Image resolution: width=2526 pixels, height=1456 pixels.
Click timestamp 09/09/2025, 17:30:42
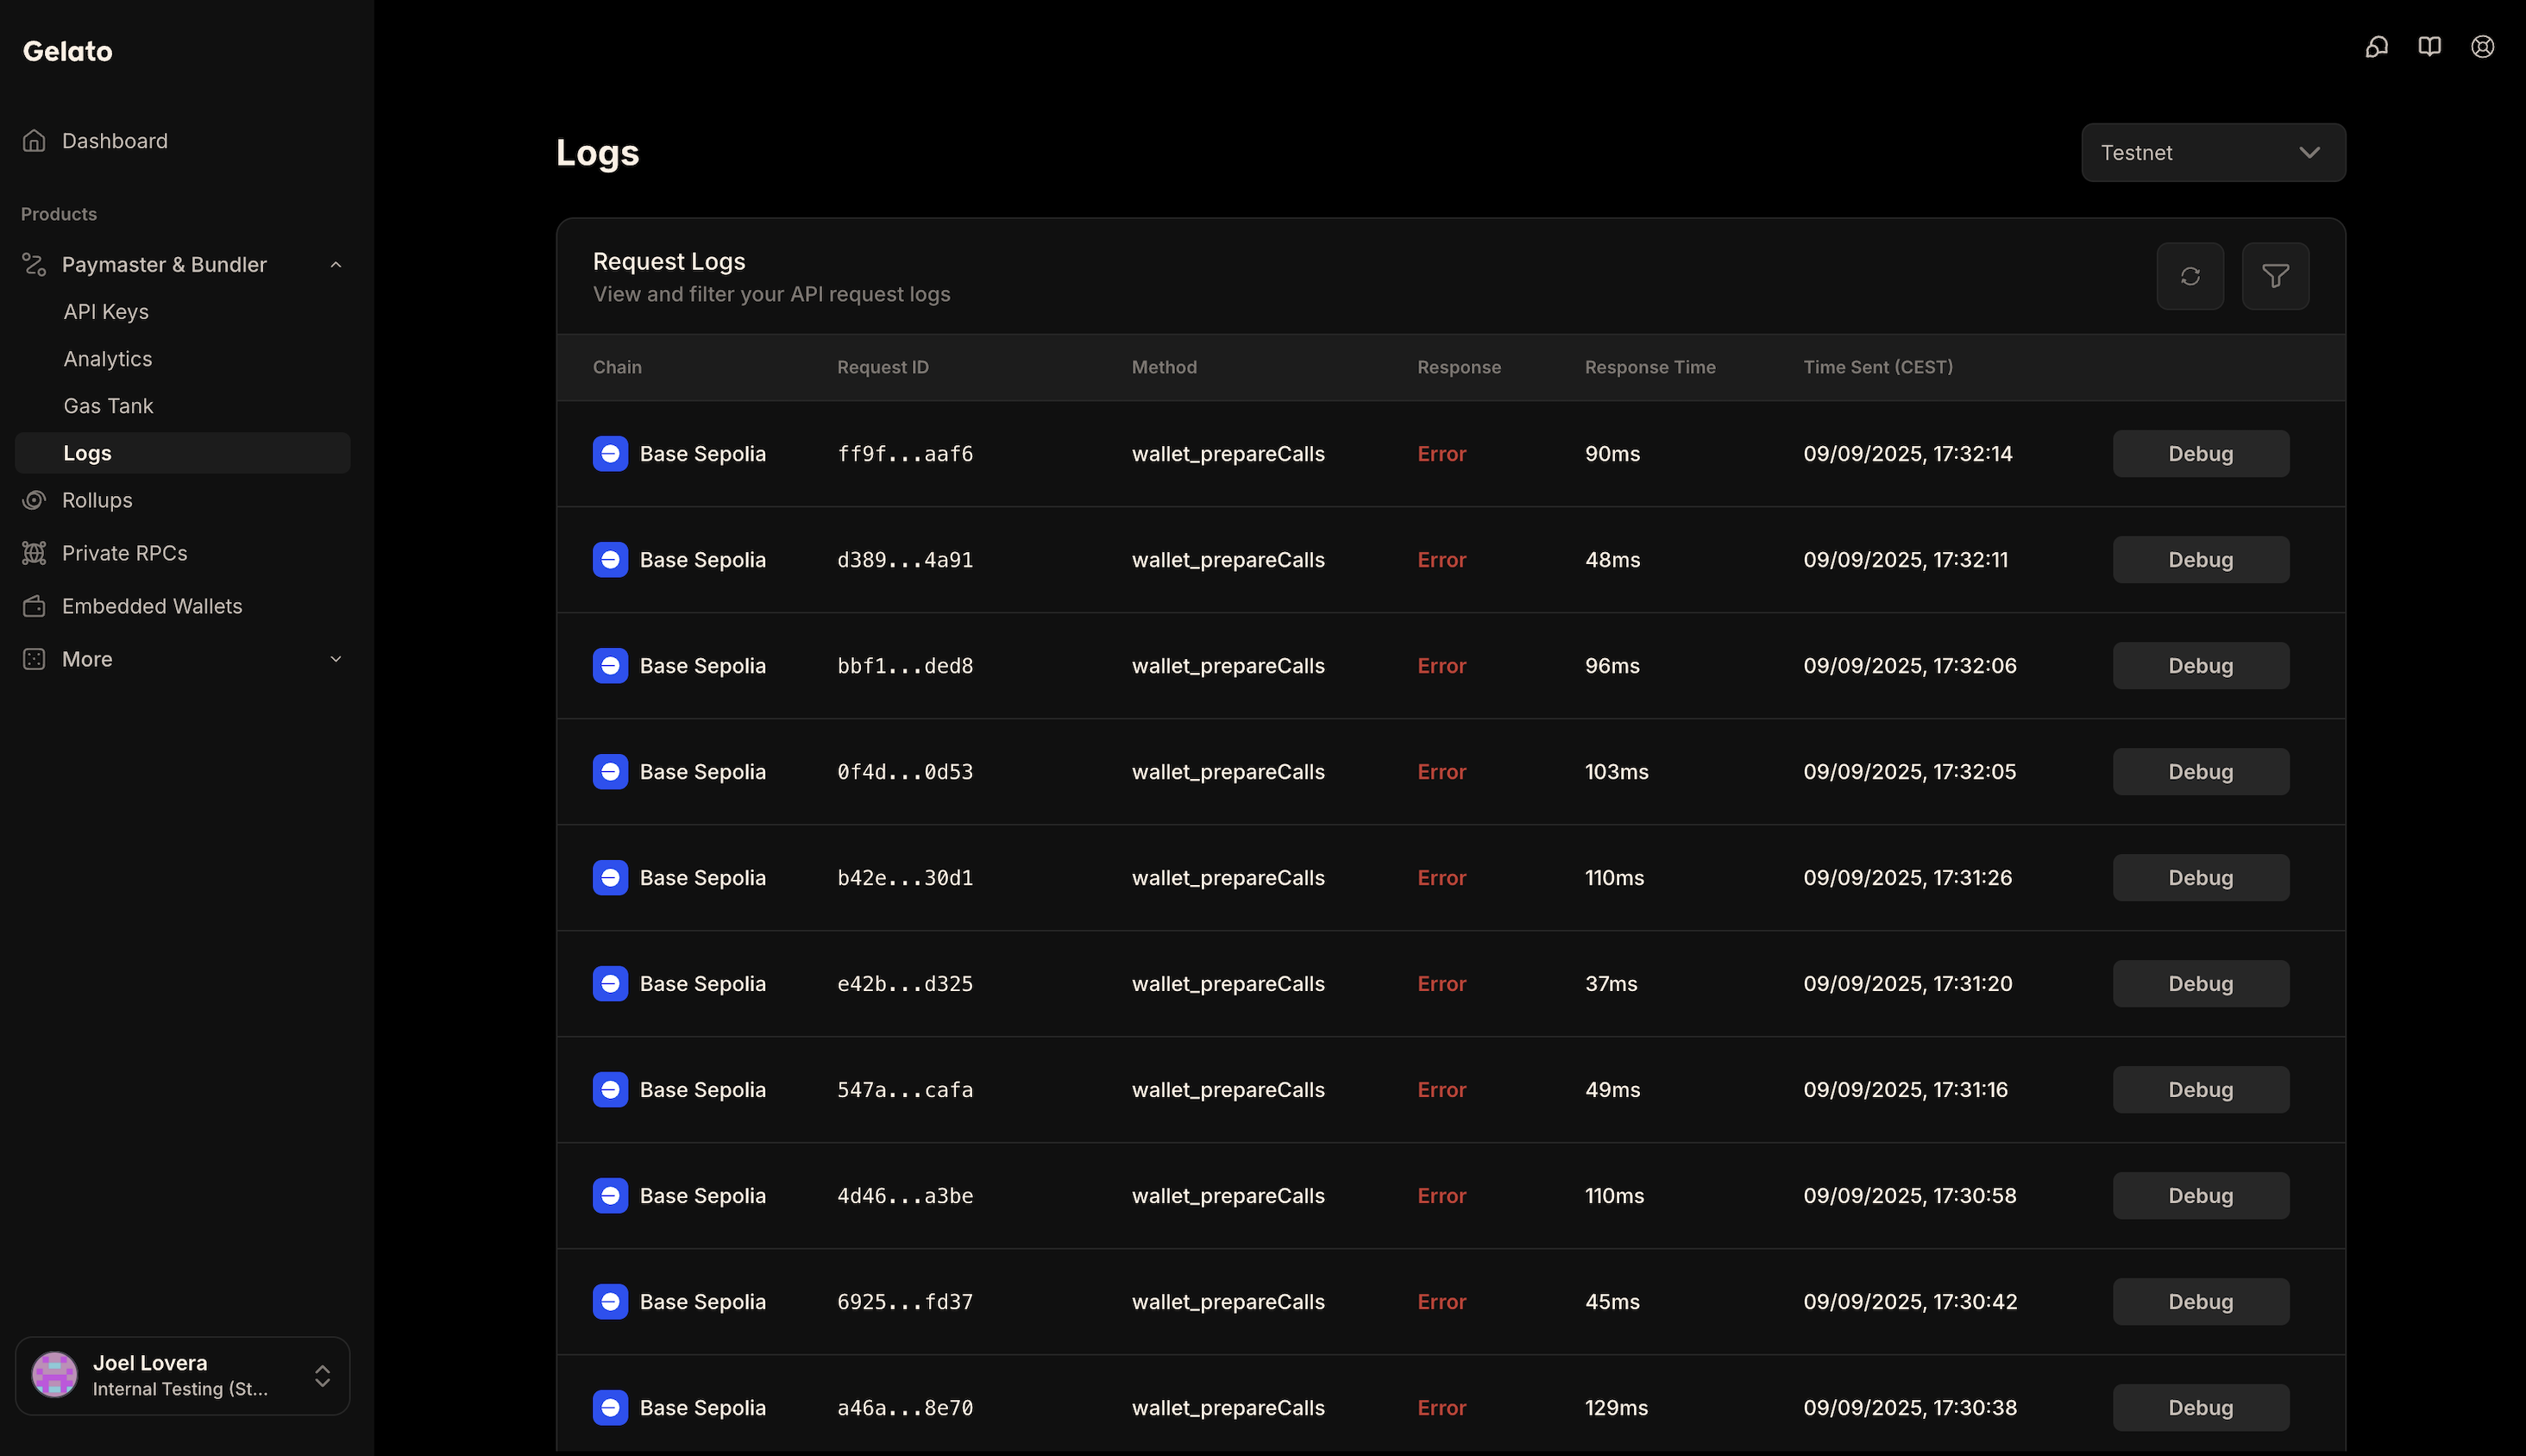pyautogui.click(x=1910, y=1302)
